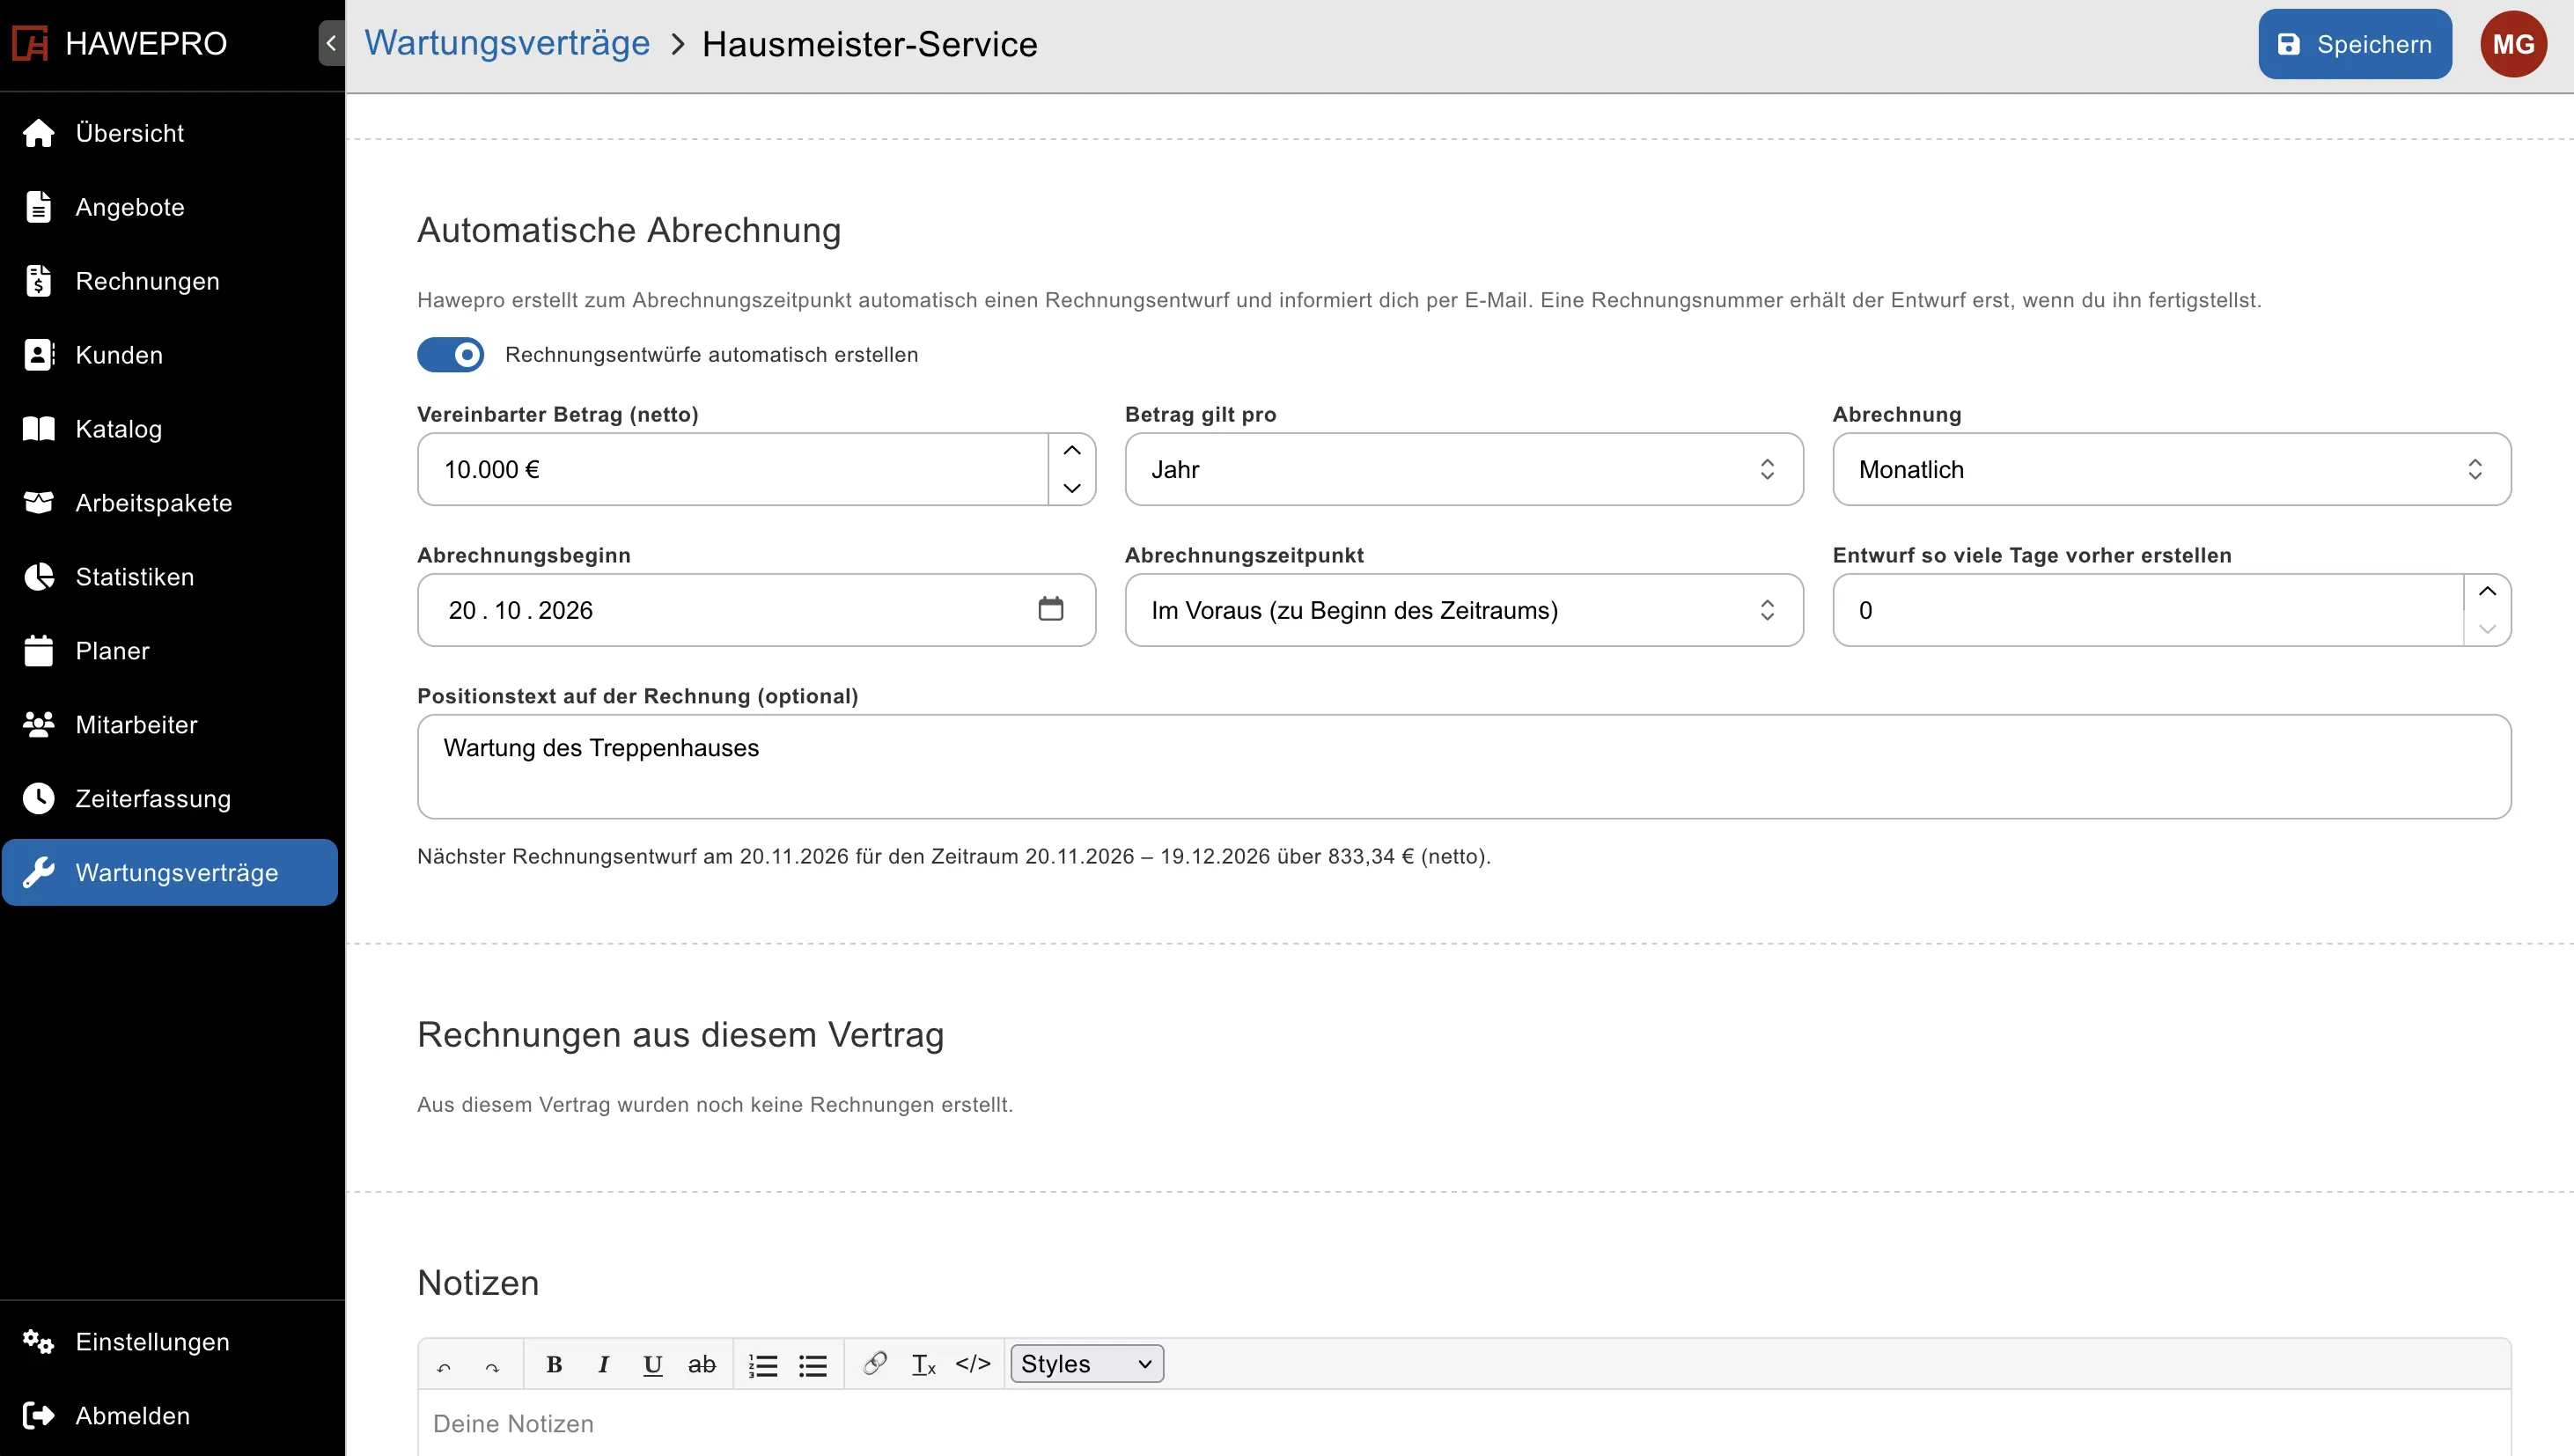Click the calendar icon in Abrechnungsbeginn

click(x=1050, y=609)
